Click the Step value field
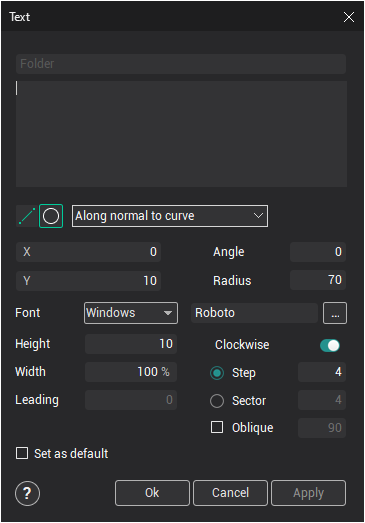The image size is (365, 523). pos(322,372)
